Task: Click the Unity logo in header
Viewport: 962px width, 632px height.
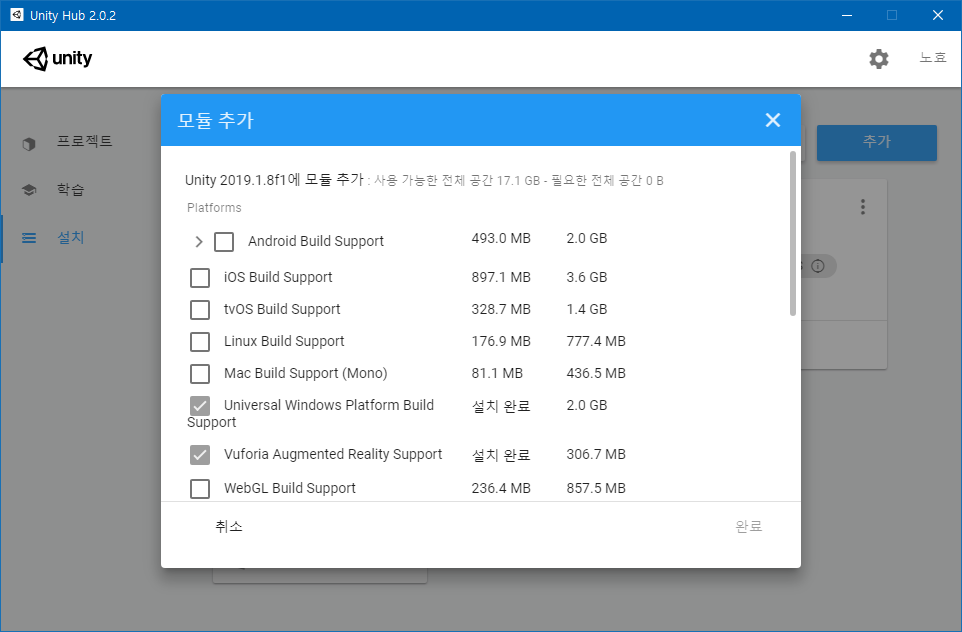Action: pos(57,59)
